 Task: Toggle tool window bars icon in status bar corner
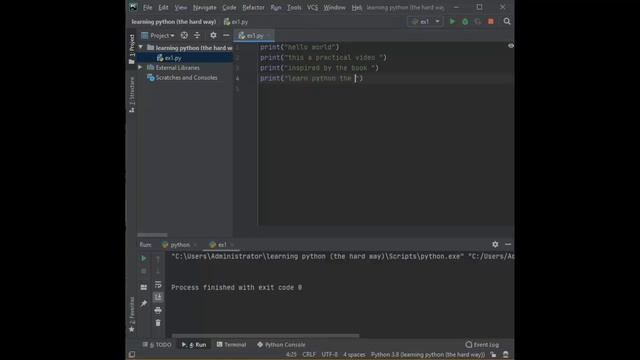click(131, 355)
